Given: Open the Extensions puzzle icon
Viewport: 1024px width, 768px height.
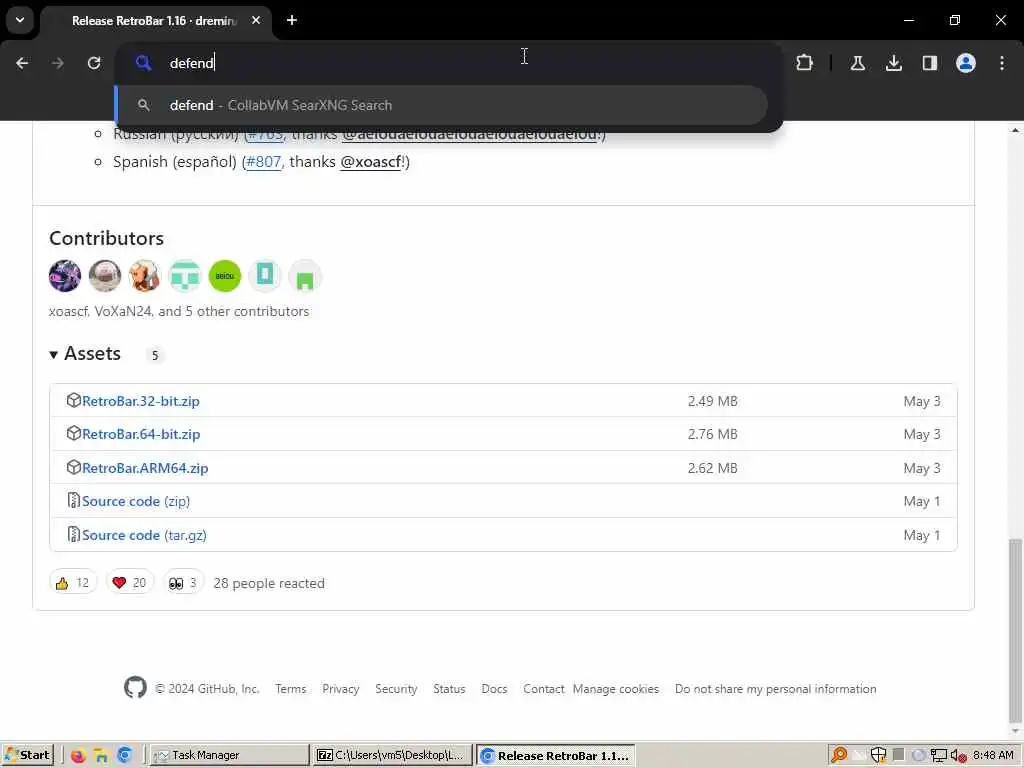Looking at the screenshot, I should (x=805, y=63).
